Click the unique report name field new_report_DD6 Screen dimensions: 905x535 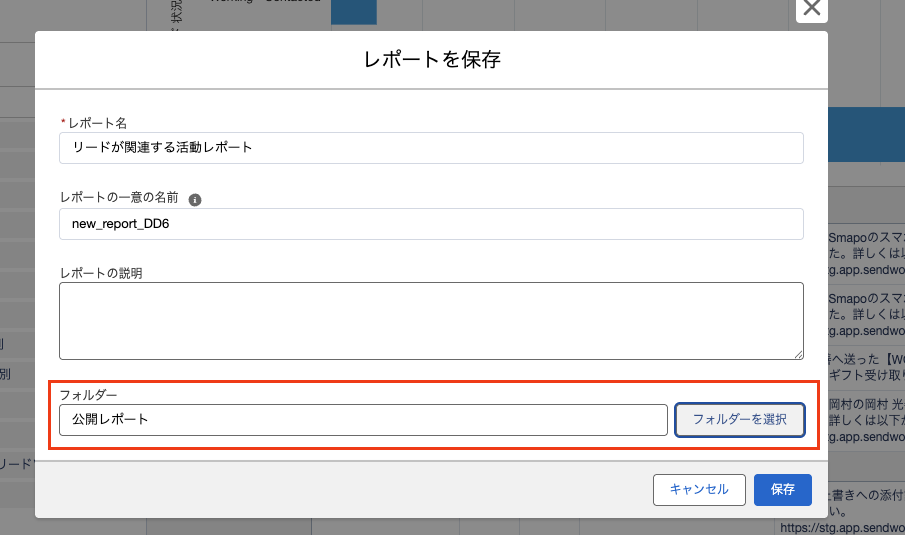coord(431,224)
